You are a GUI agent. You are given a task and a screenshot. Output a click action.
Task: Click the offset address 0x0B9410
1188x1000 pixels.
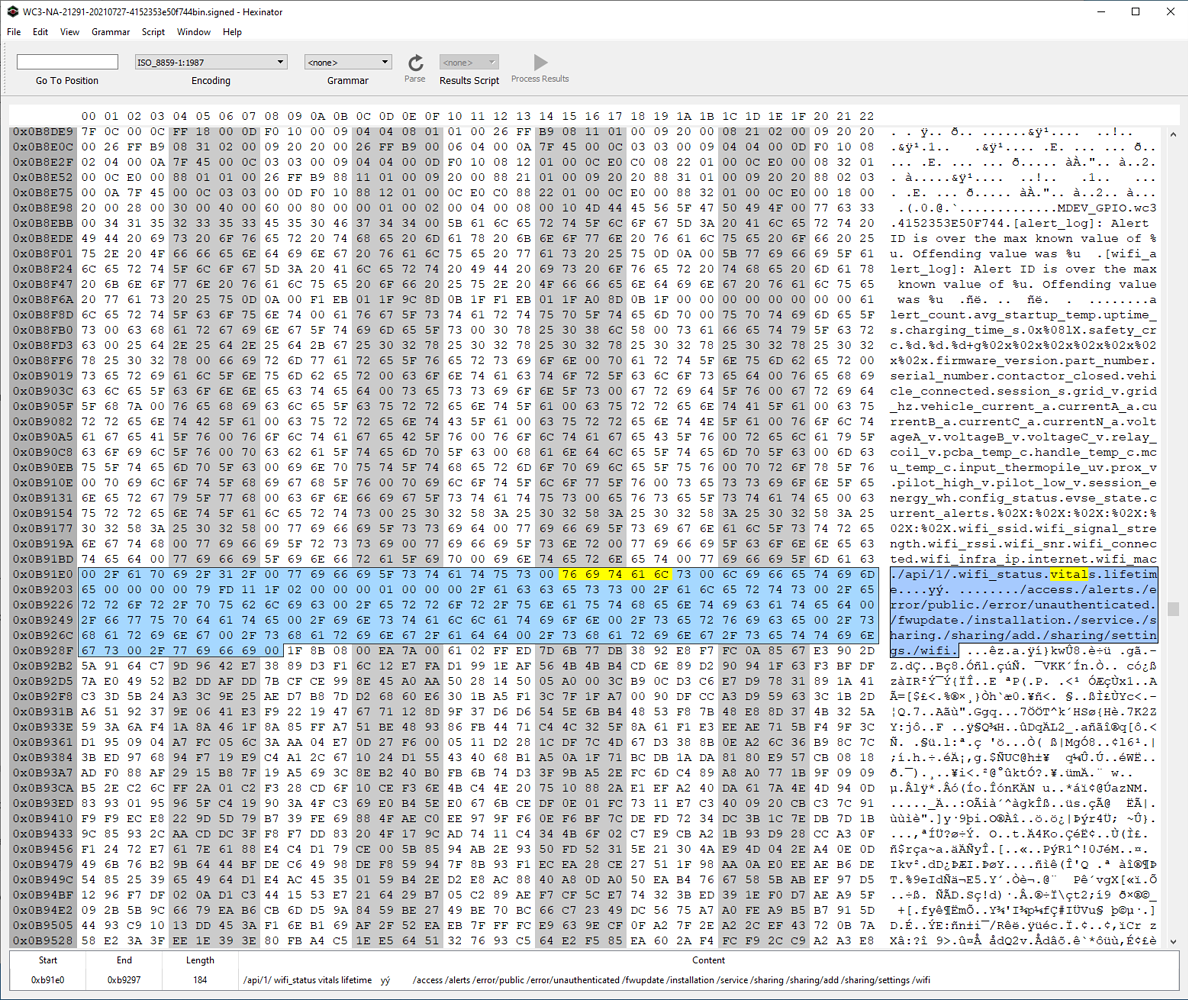[42, 819]
